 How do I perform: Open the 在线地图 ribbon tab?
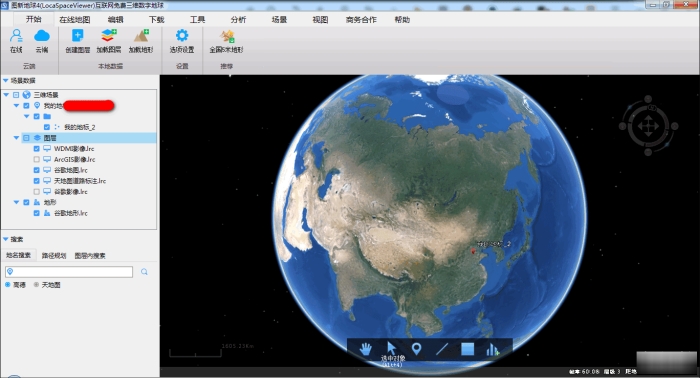[75, 20]
